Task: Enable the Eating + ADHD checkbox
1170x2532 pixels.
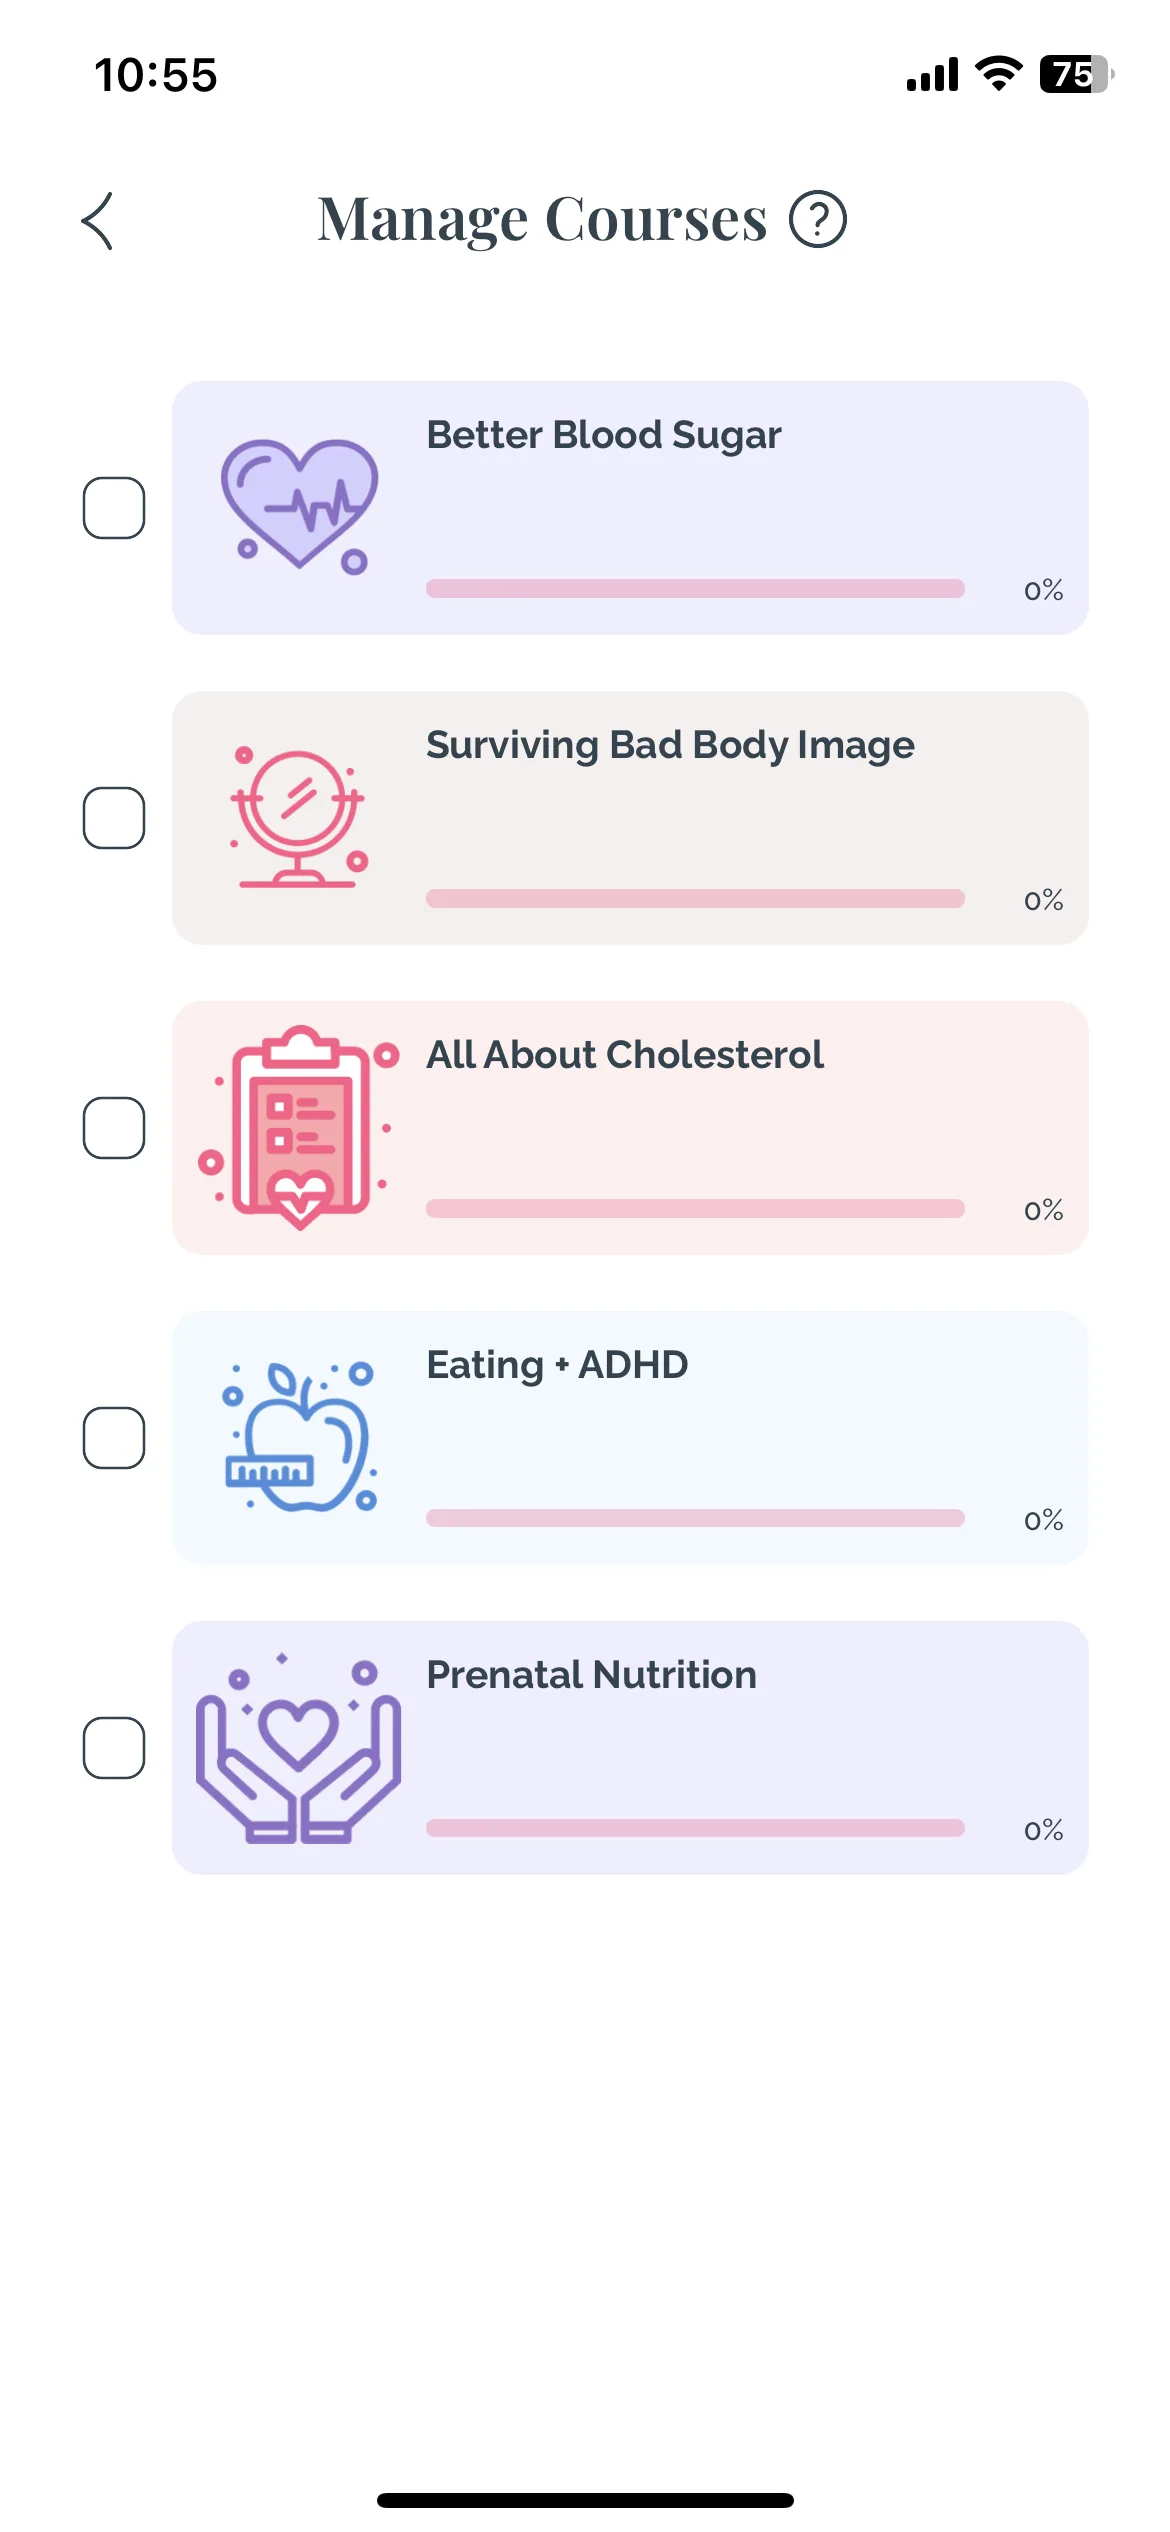Action: point(114,1438)
